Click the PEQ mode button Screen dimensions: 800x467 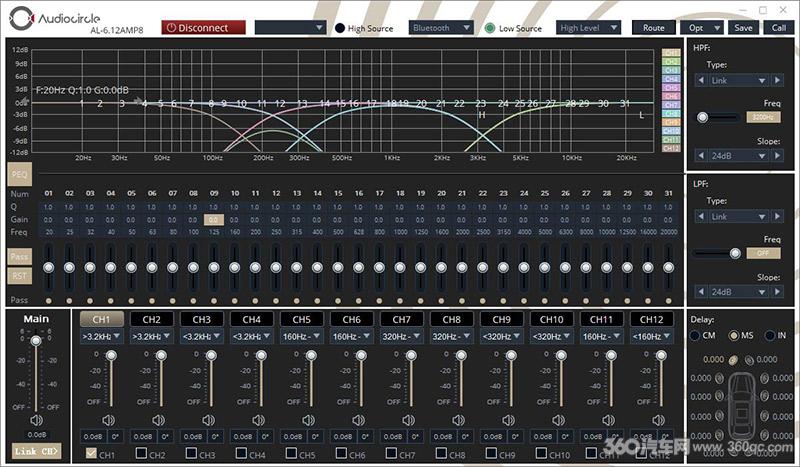(19, 174)
